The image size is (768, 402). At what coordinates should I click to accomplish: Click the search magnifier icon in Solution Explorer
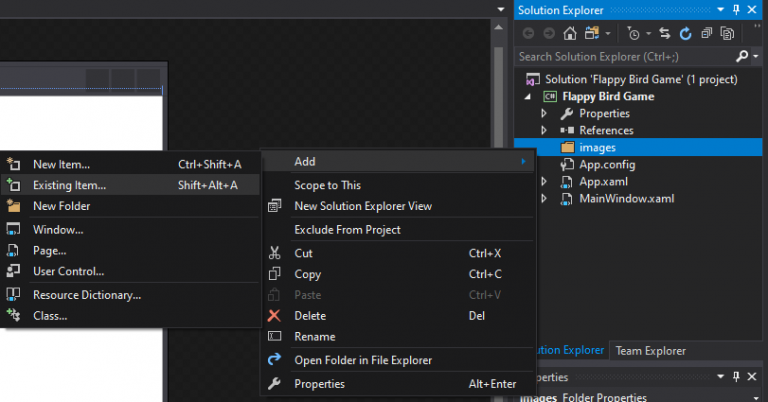point(742,56)
